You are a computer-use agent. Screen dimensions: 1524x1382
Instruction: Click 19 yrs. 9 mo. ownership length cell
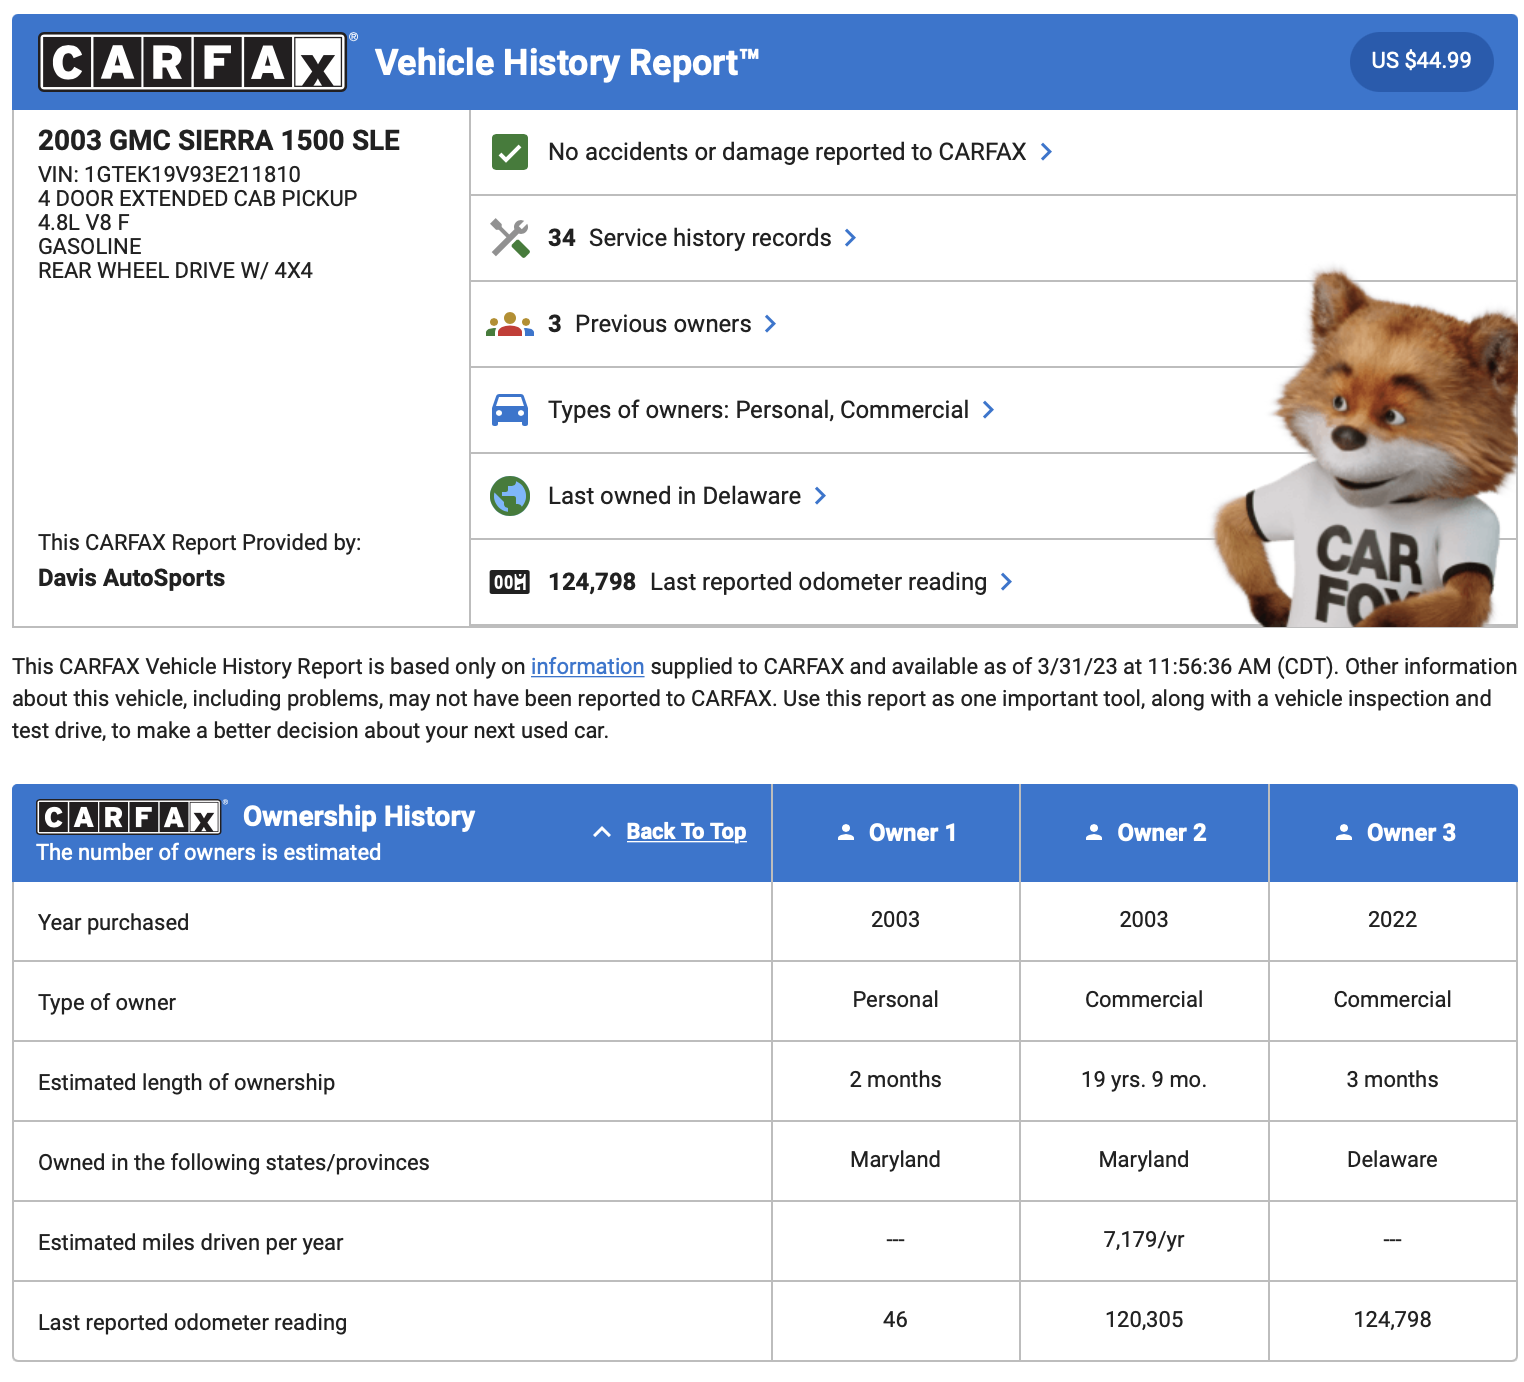tap(1144, 1080)
